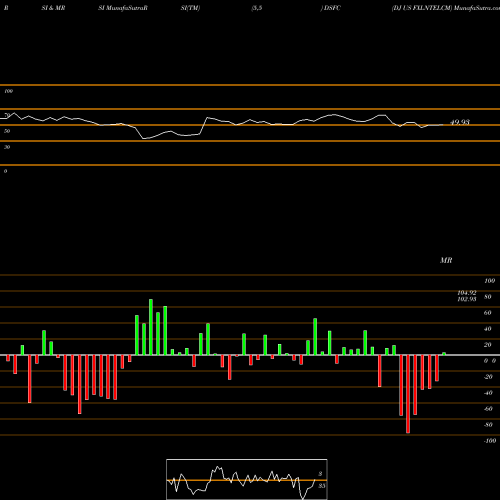The height and width of the screenshot is (500, 500).
Task: Click the RSI current value 49.93
Action: click(460, 122)
